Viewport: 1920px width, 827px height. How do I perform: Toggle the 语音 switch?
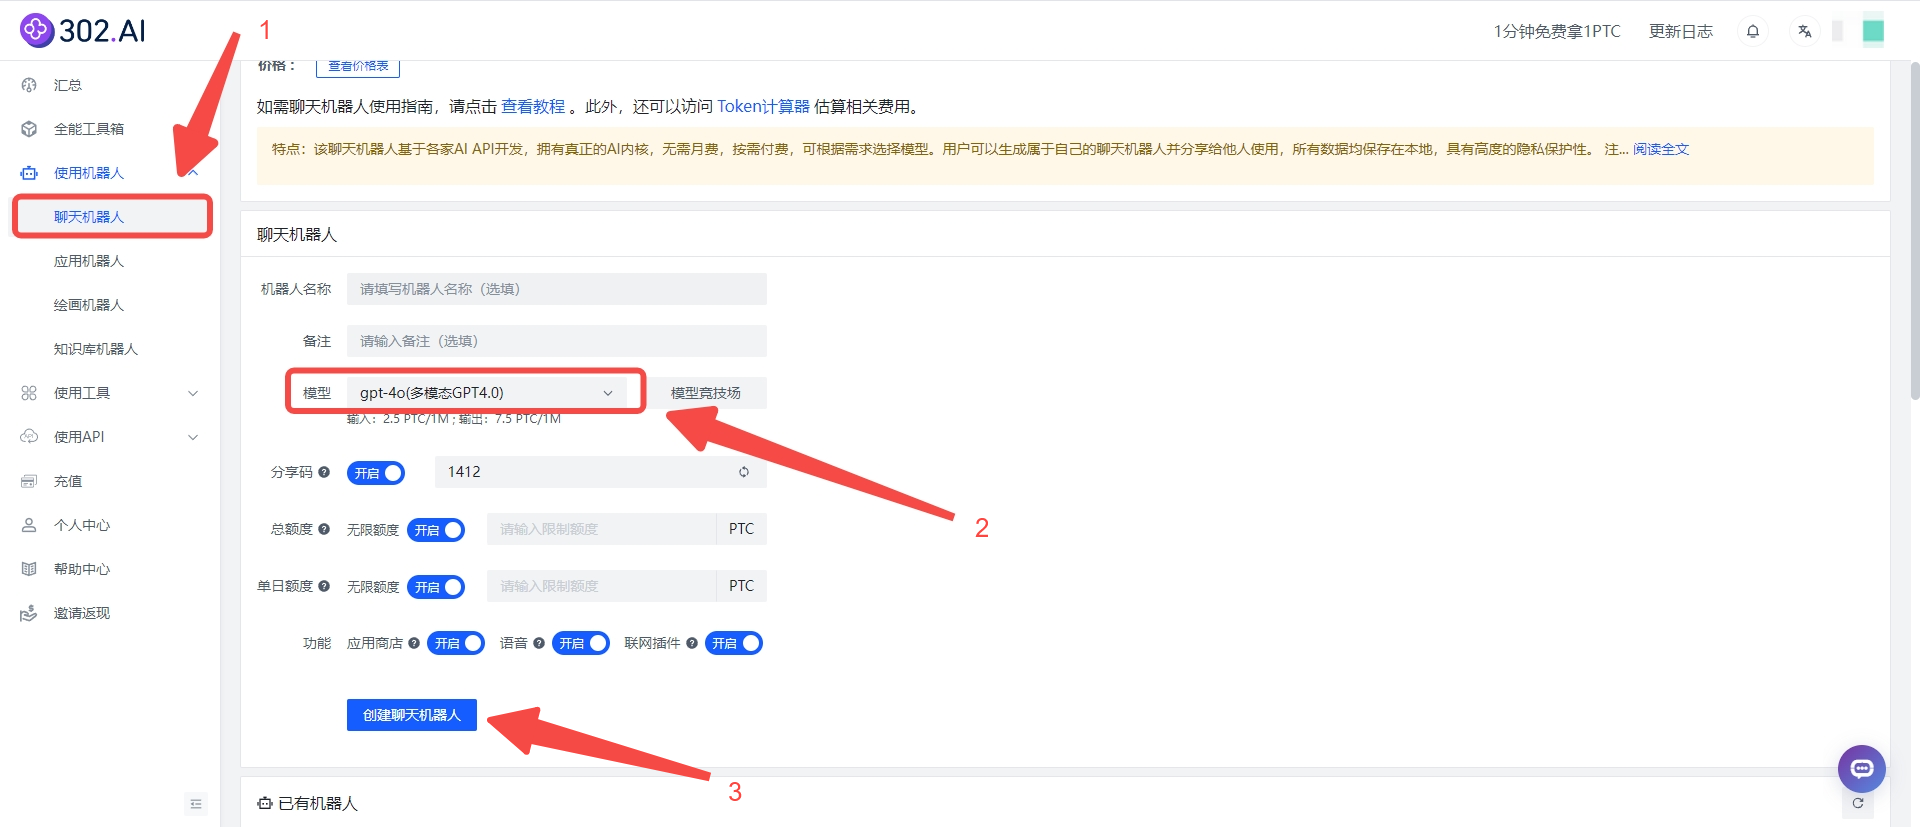[581, 643]
